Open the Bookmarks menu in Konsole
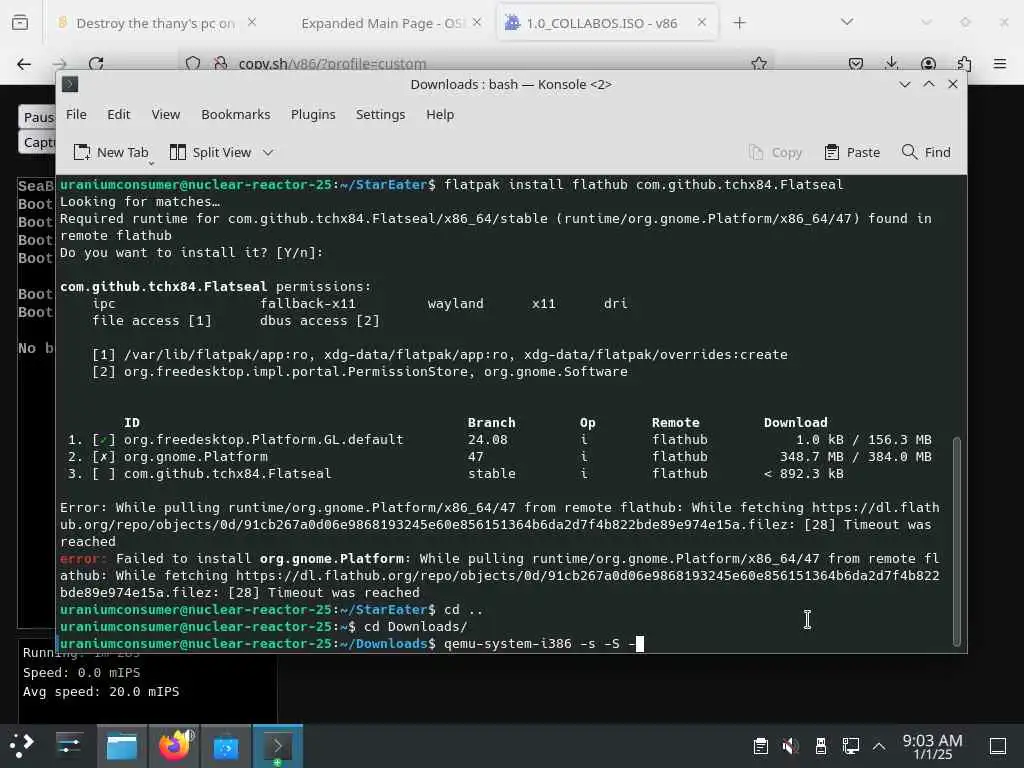The width and height of the screenshot is (1024, 768). pos(235,114)
